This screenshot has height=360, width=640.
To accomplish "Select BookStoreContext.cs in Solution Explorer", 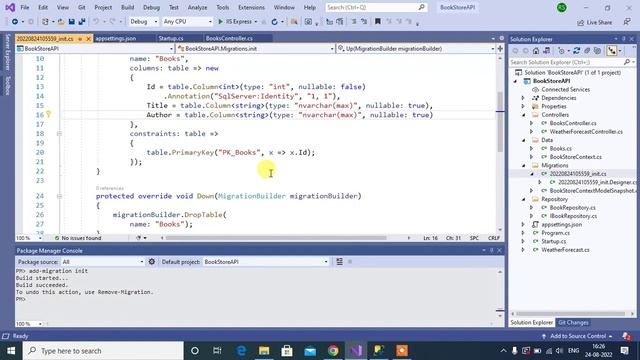I will coord(576,157).
